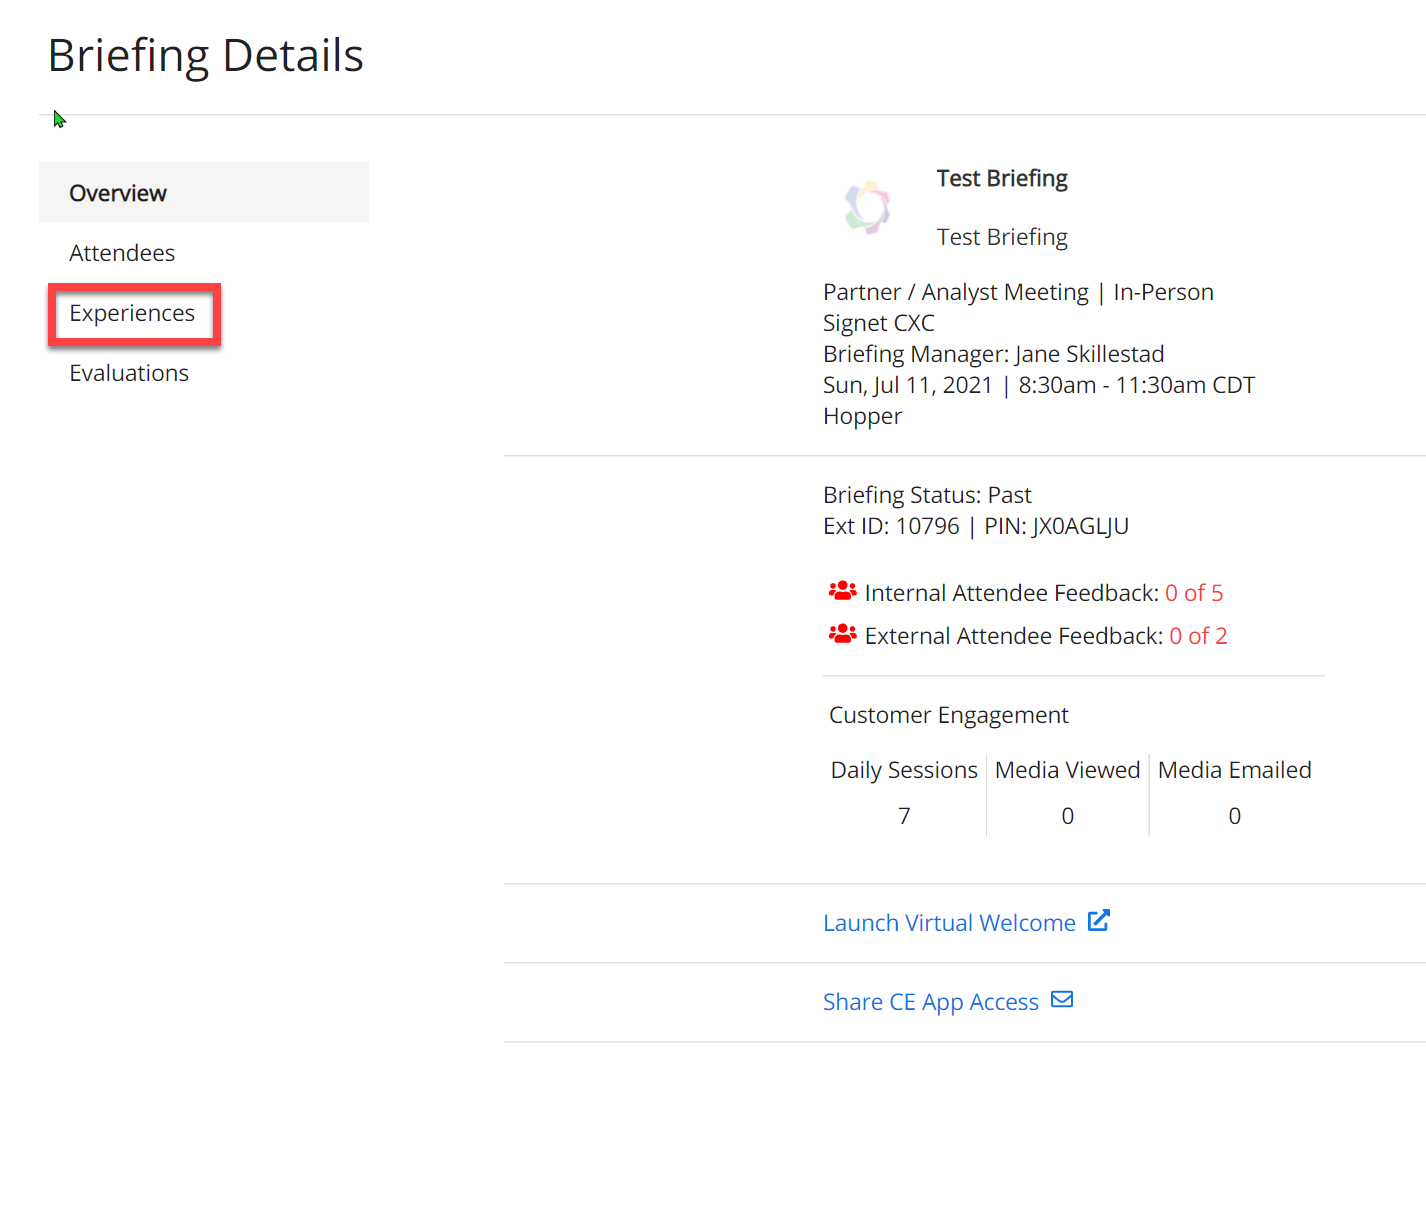Image resolution: width=1426 pixels, height=1207 pixels.
Task: Open the Launch Virtual Welcome link
Action: click(948, 923)
